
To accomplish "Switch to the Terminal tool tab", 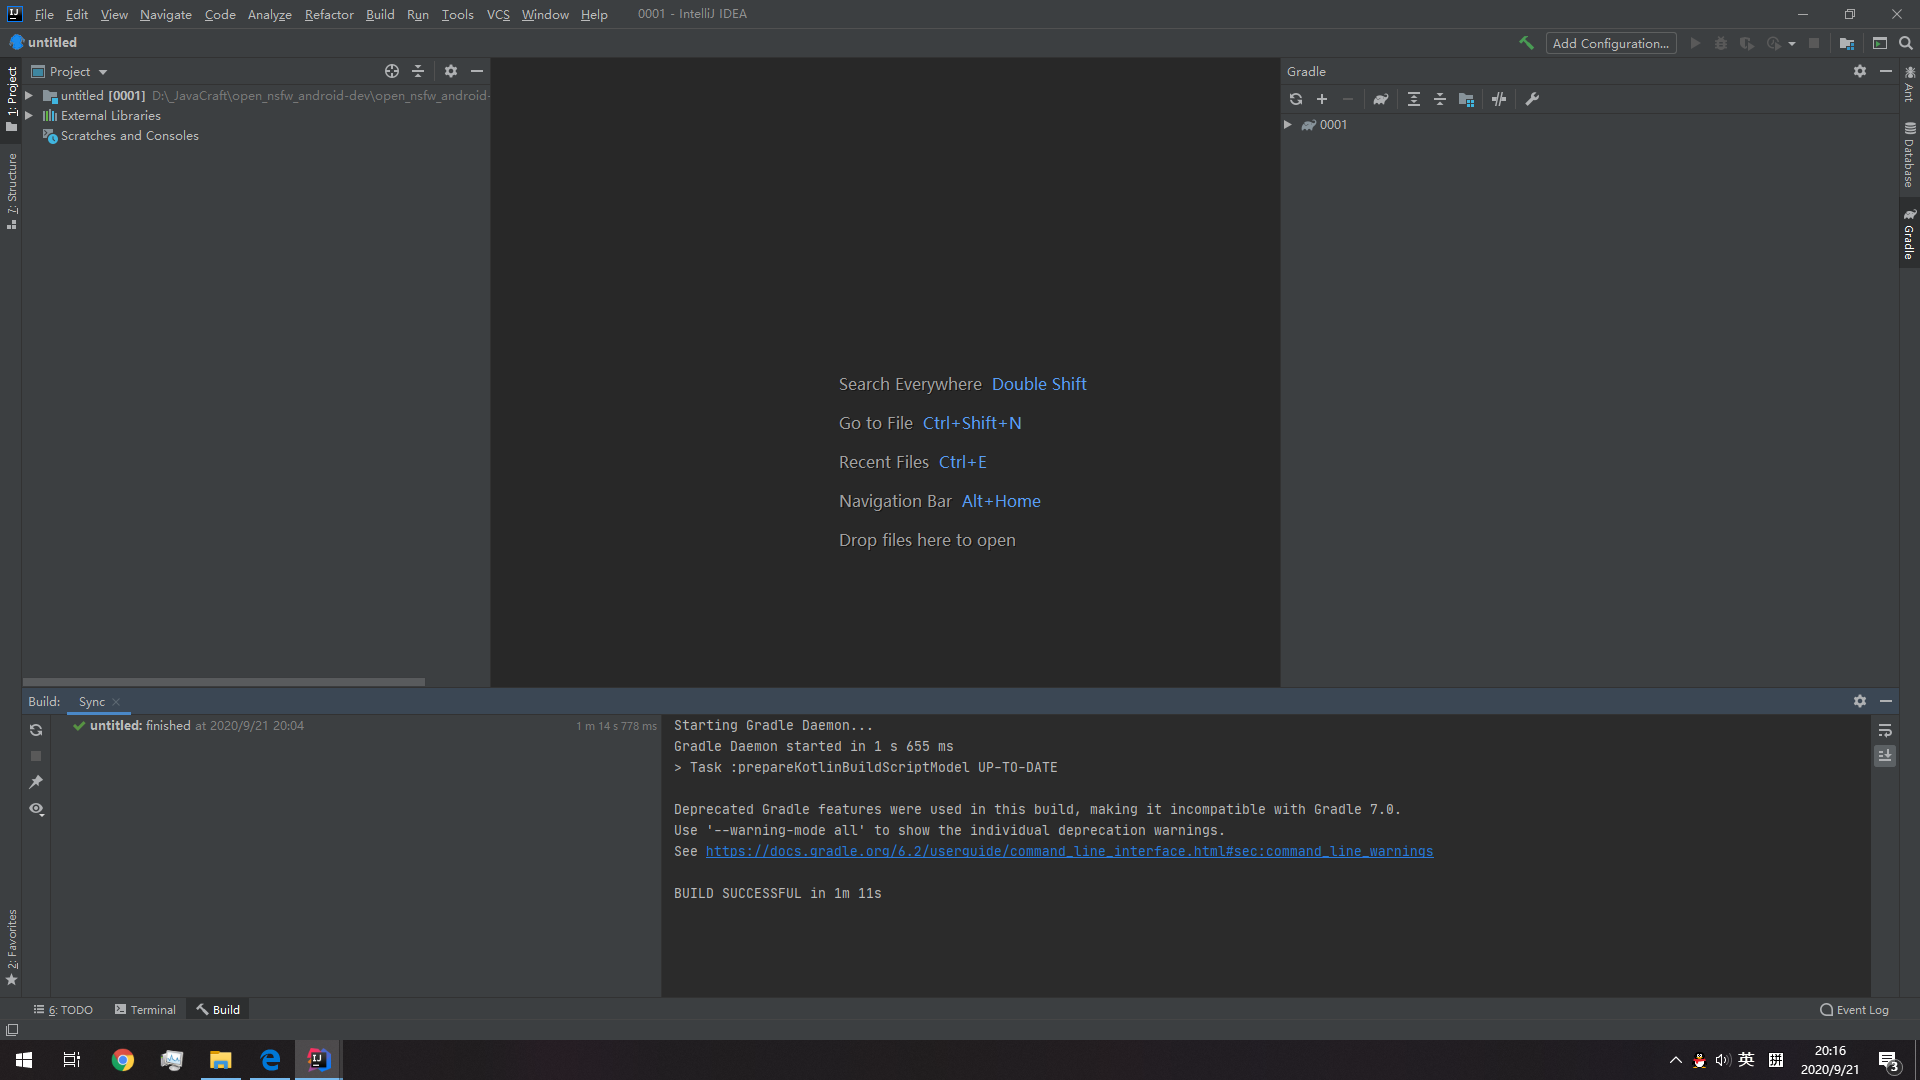I will click(x=145, y=1009).
